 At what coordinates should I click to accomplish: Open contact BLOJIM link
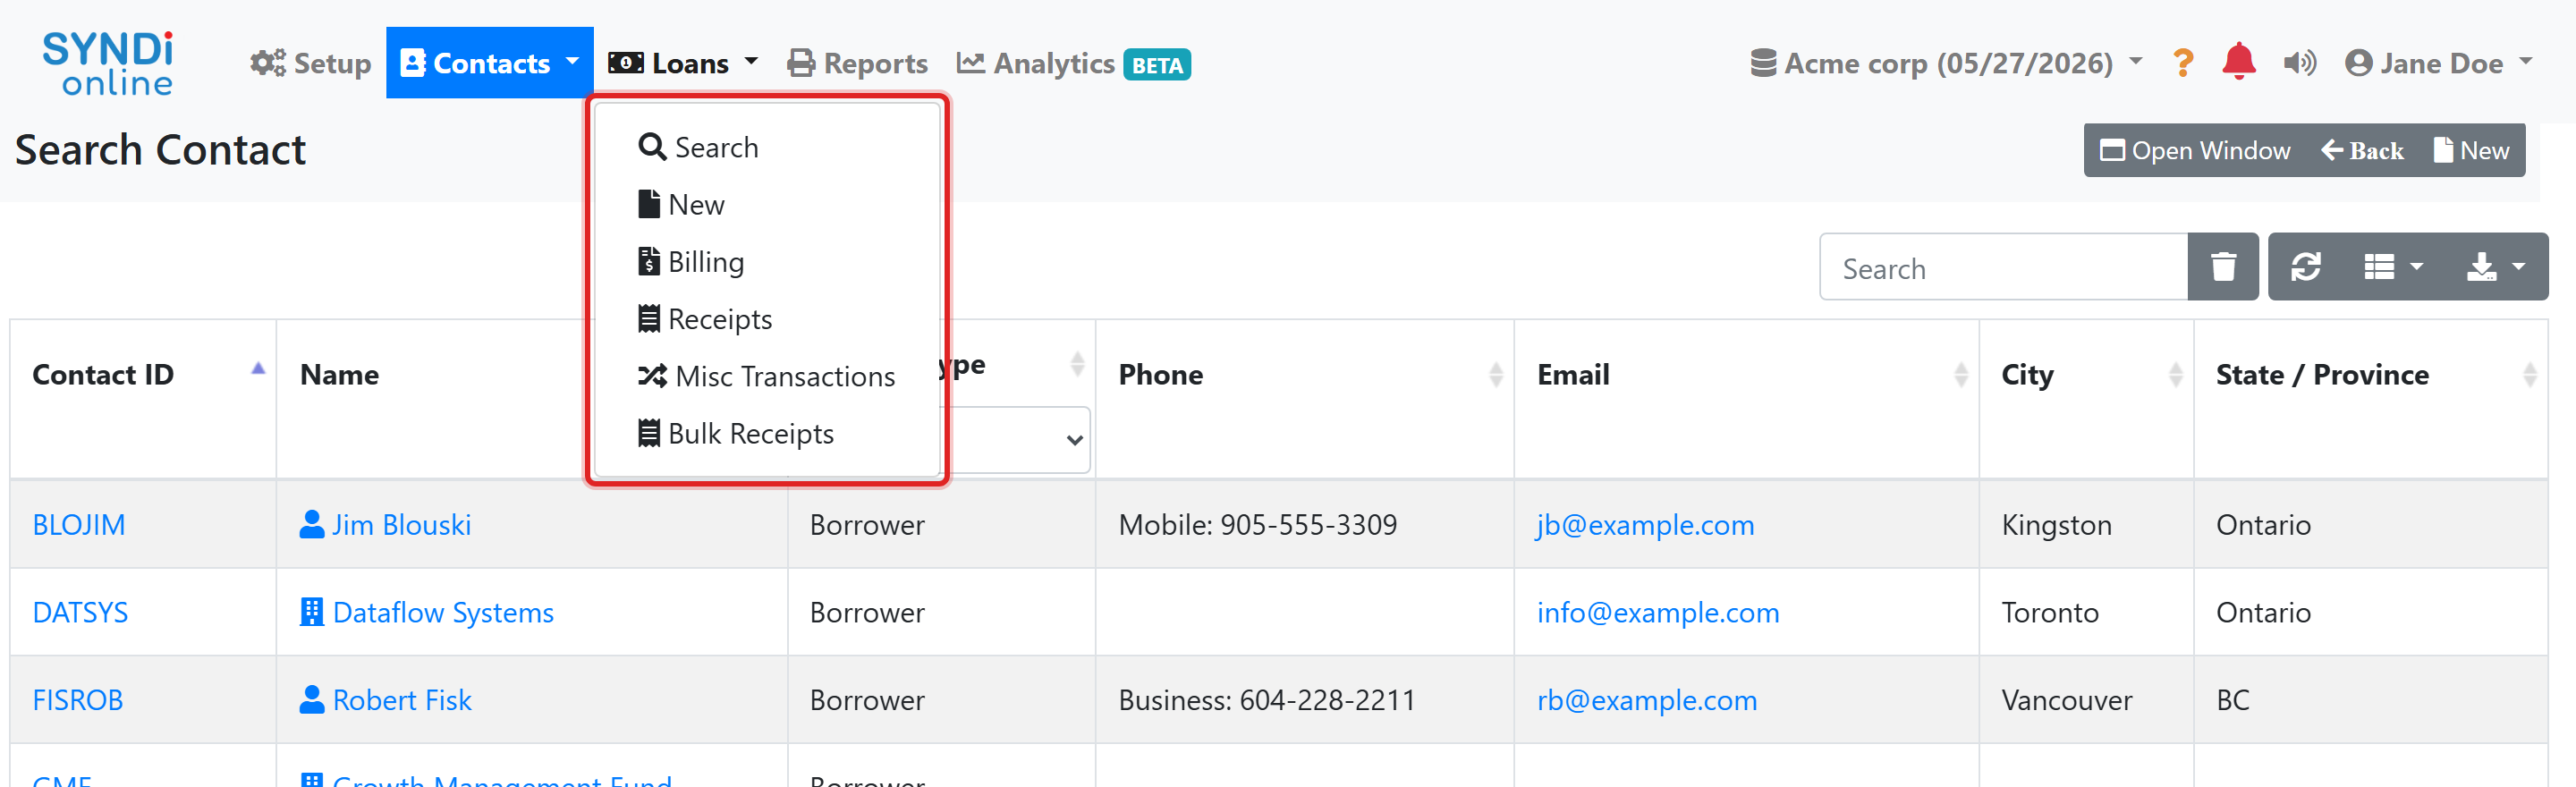point(79,525)
